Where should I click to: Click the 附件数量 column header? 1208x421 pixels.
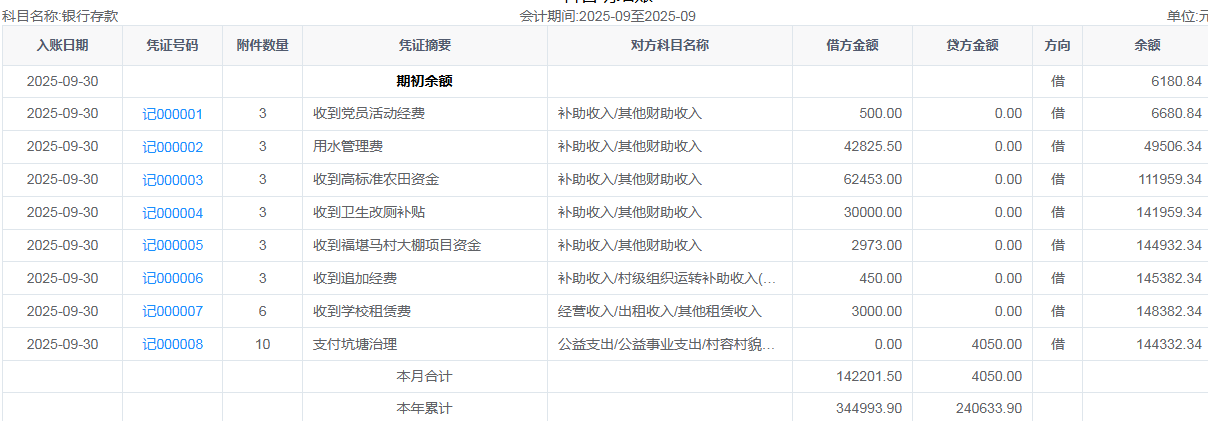click(x=262, y=46)
